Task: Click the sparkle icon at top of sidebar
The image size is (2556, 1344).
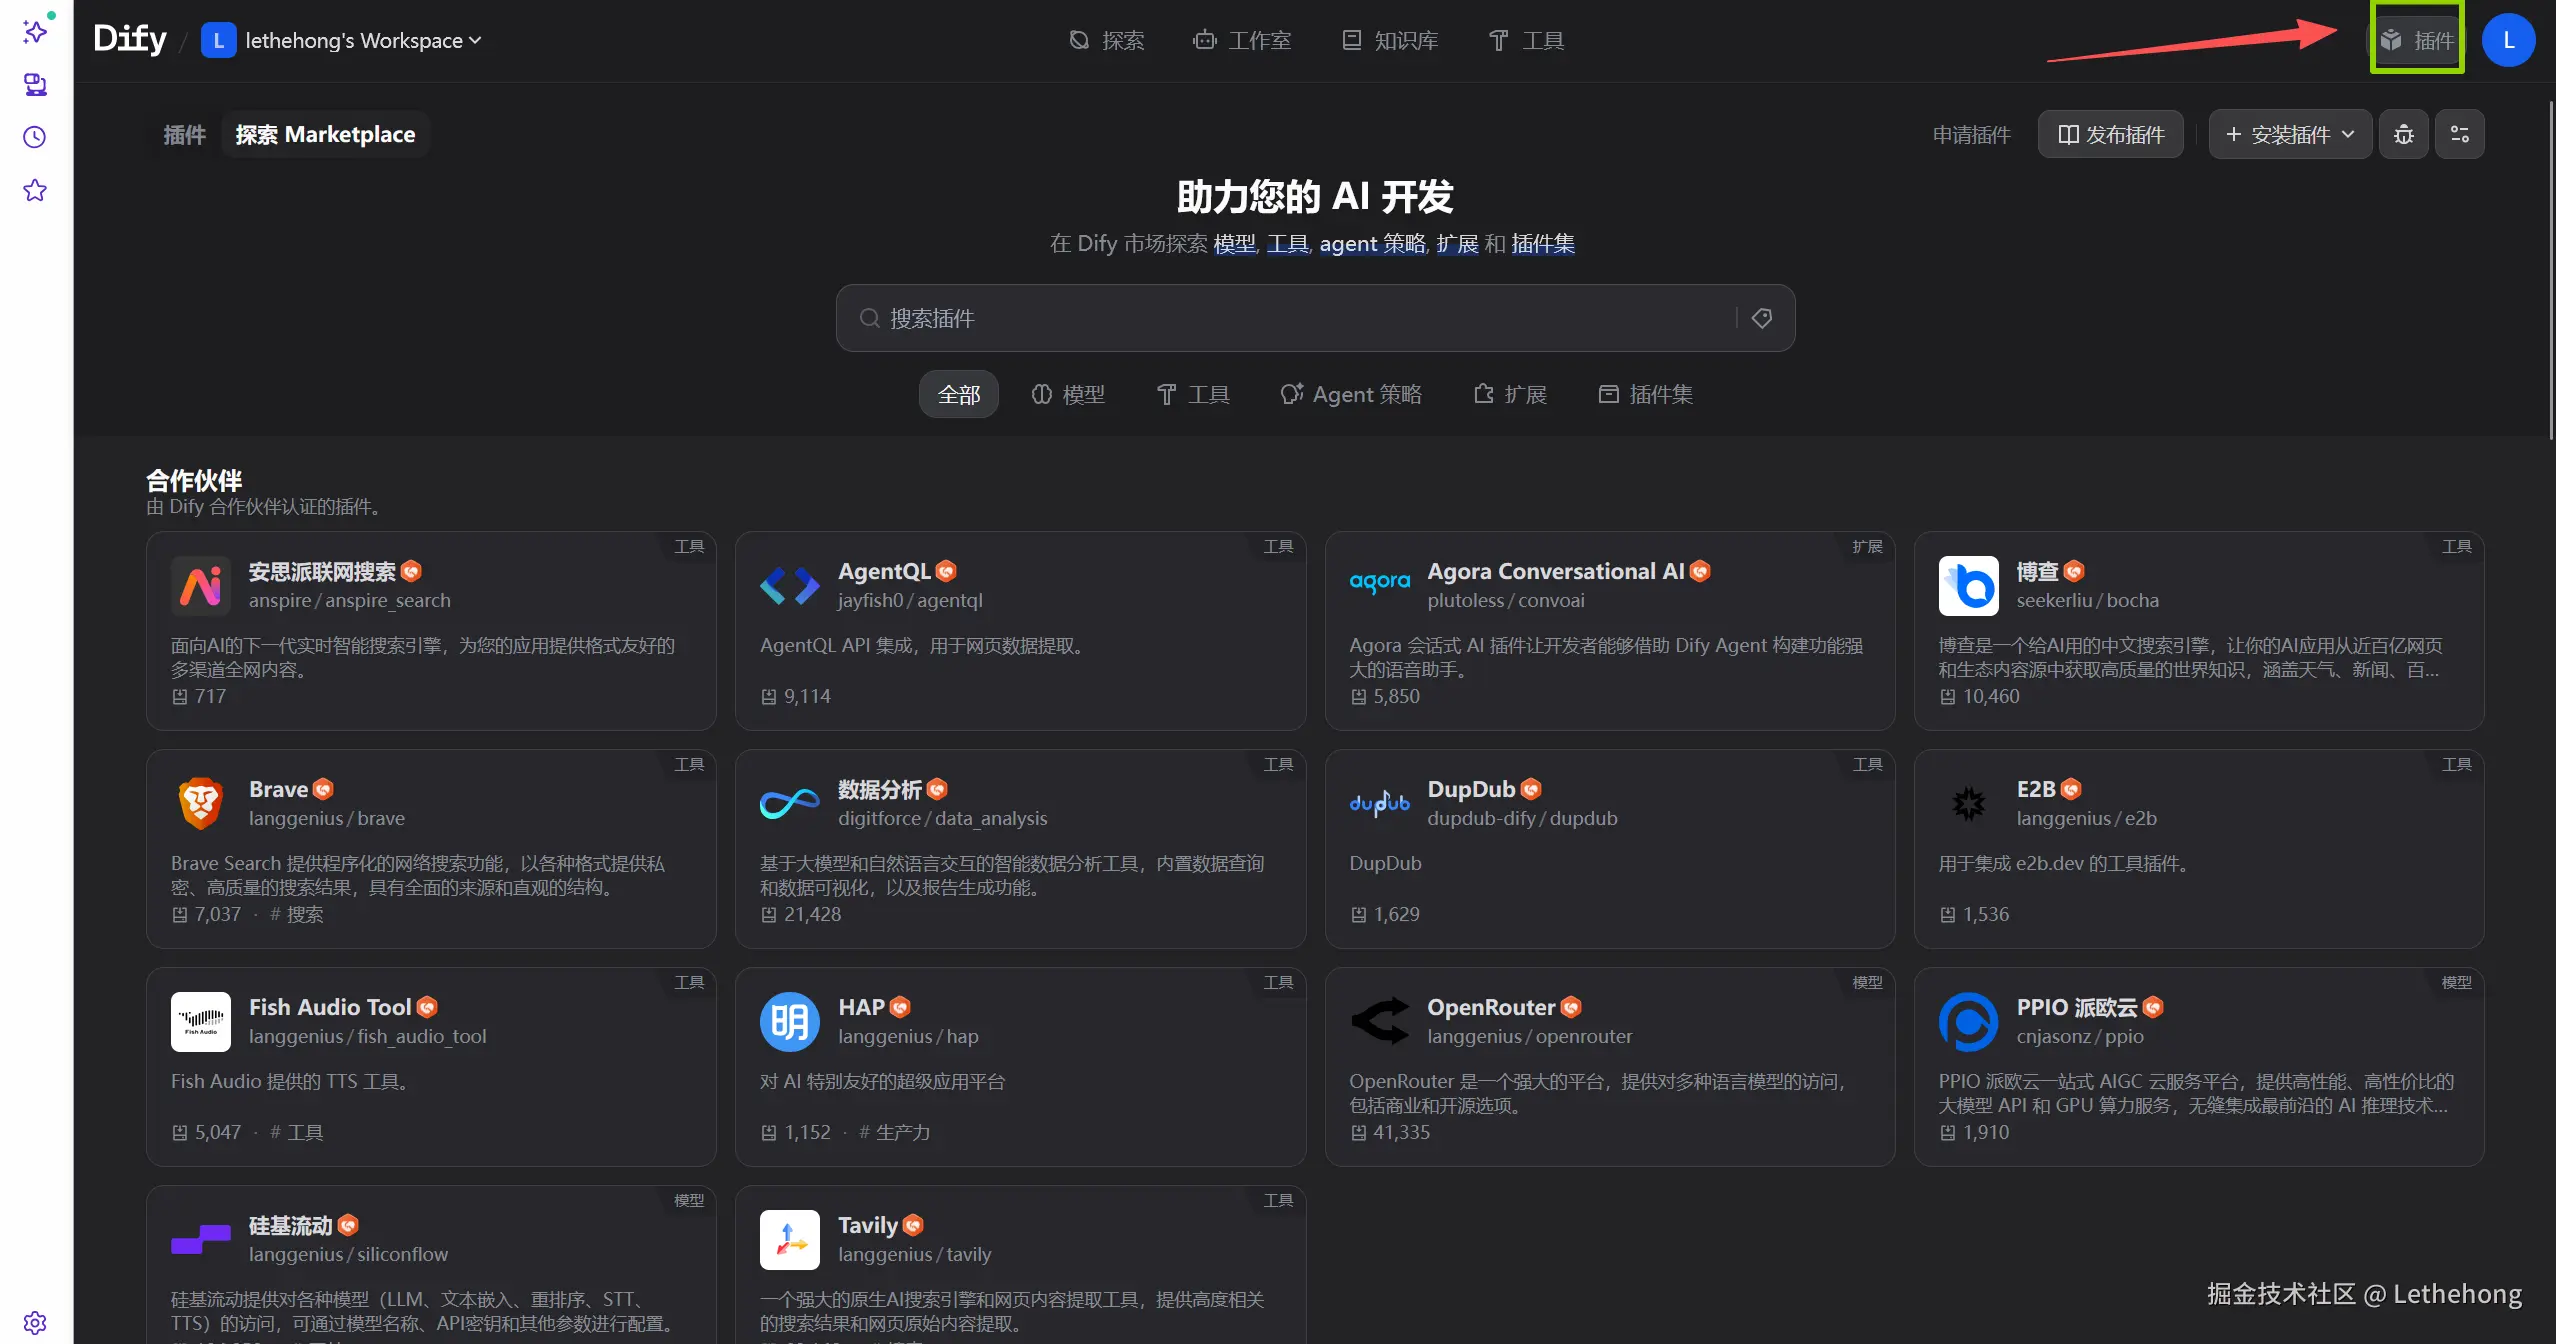Action: 35,31
